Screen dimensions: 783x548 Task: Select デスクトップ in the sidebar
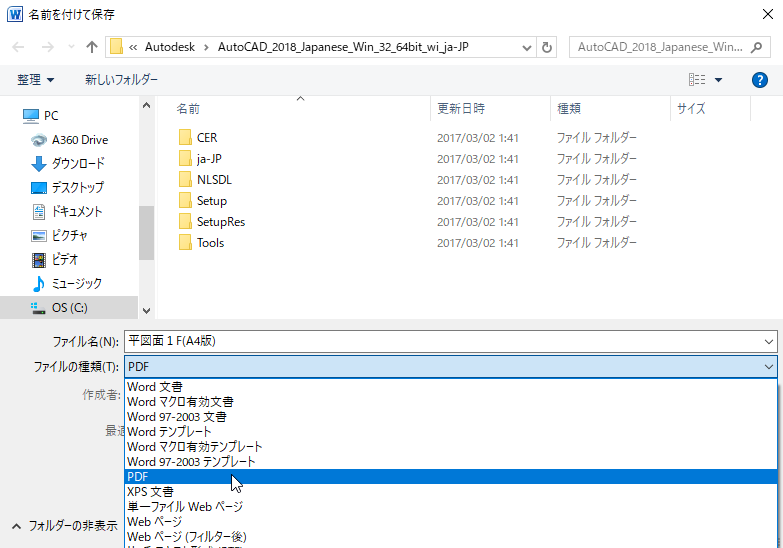click(67, 188)
